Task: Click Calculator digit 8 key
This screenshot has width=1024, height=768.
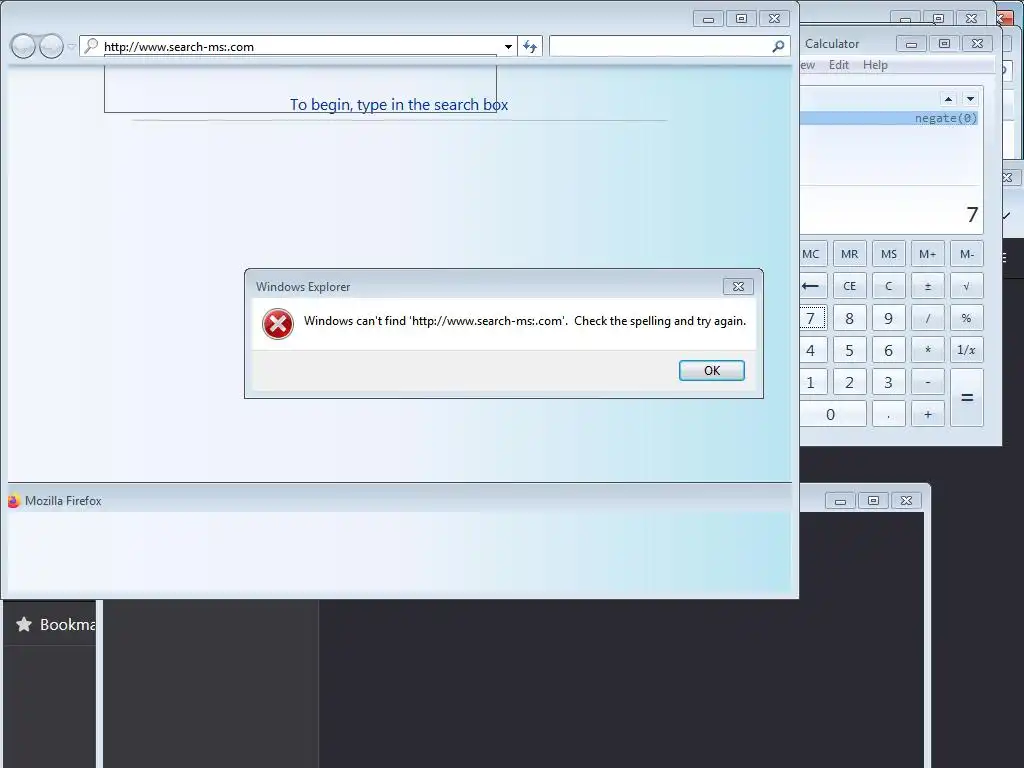Action: point(850,318)
